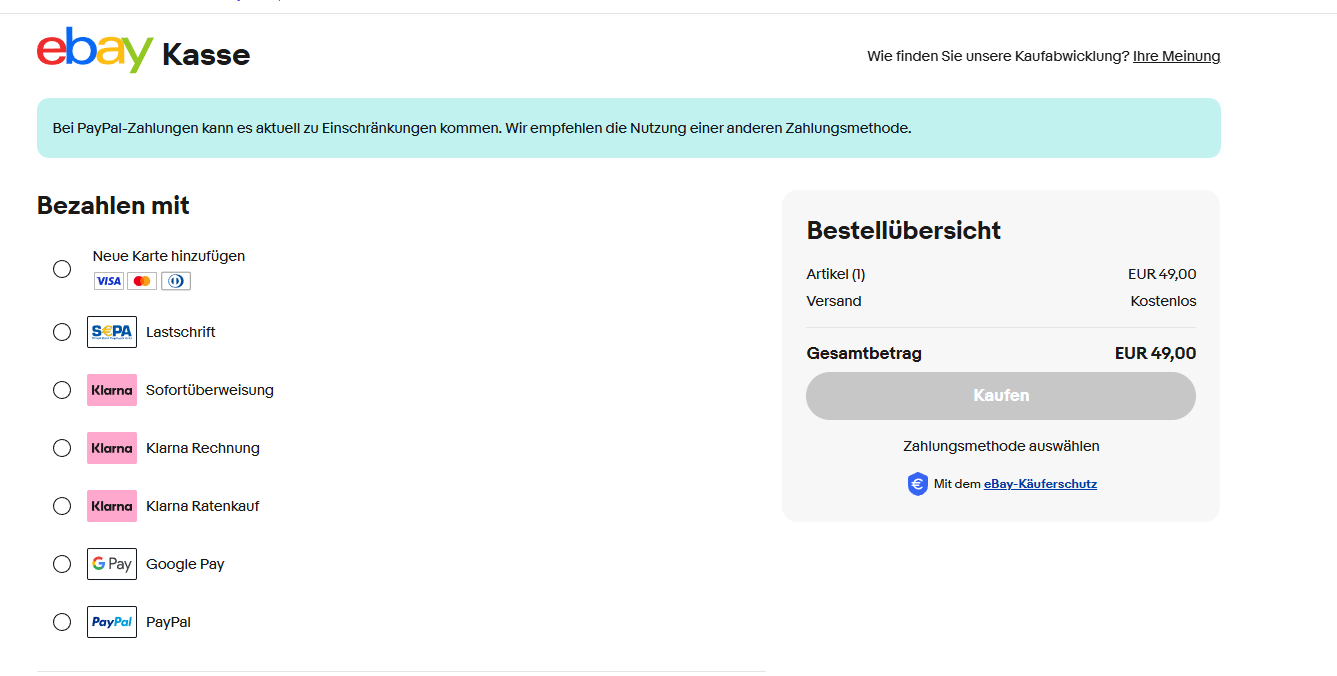The image size is (1337, 676).
Task: Choose the Klarna Ratenkauf radio button
Action: click(x=62, y=506)
